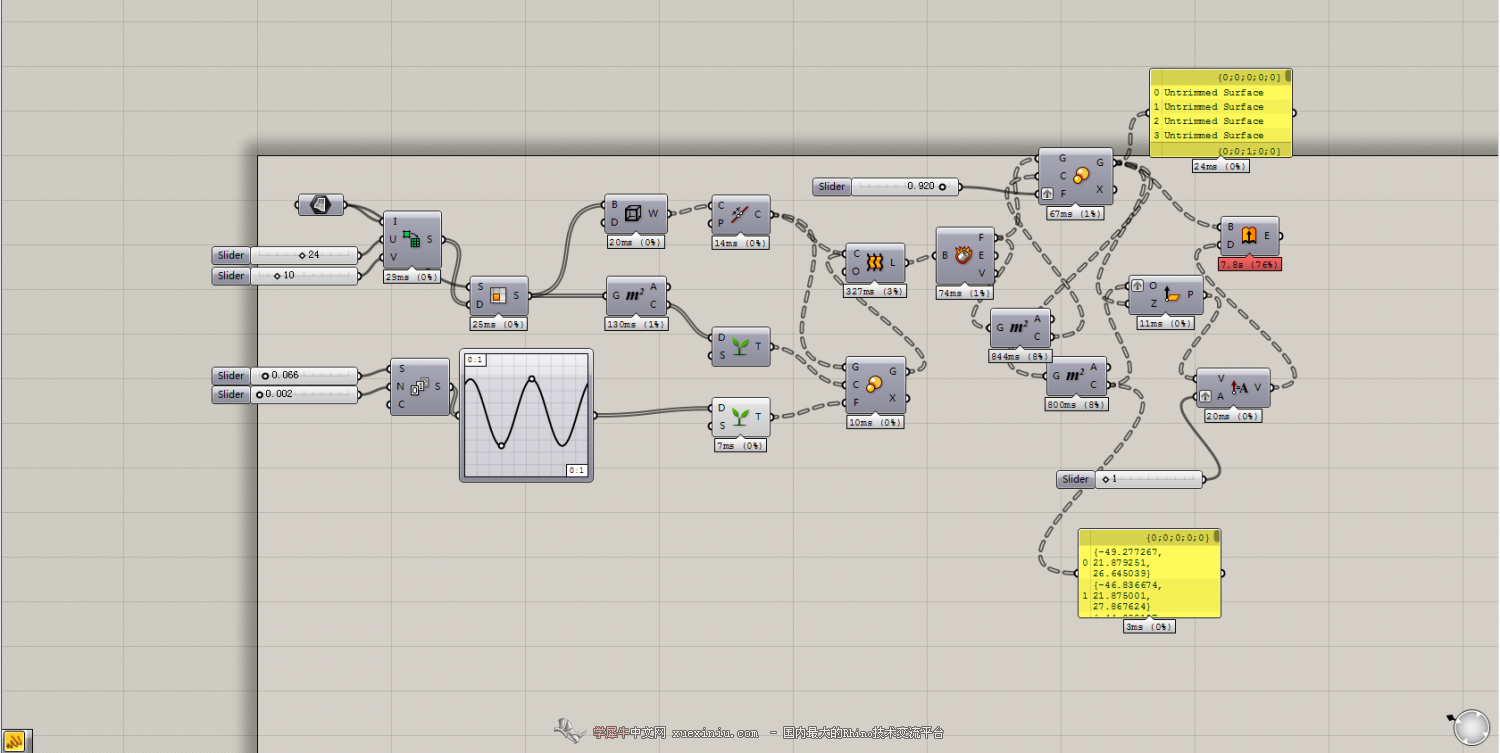Click the Deconstruct Brep component icon
Screen dimensions: 1500x753
coord(964,255)
